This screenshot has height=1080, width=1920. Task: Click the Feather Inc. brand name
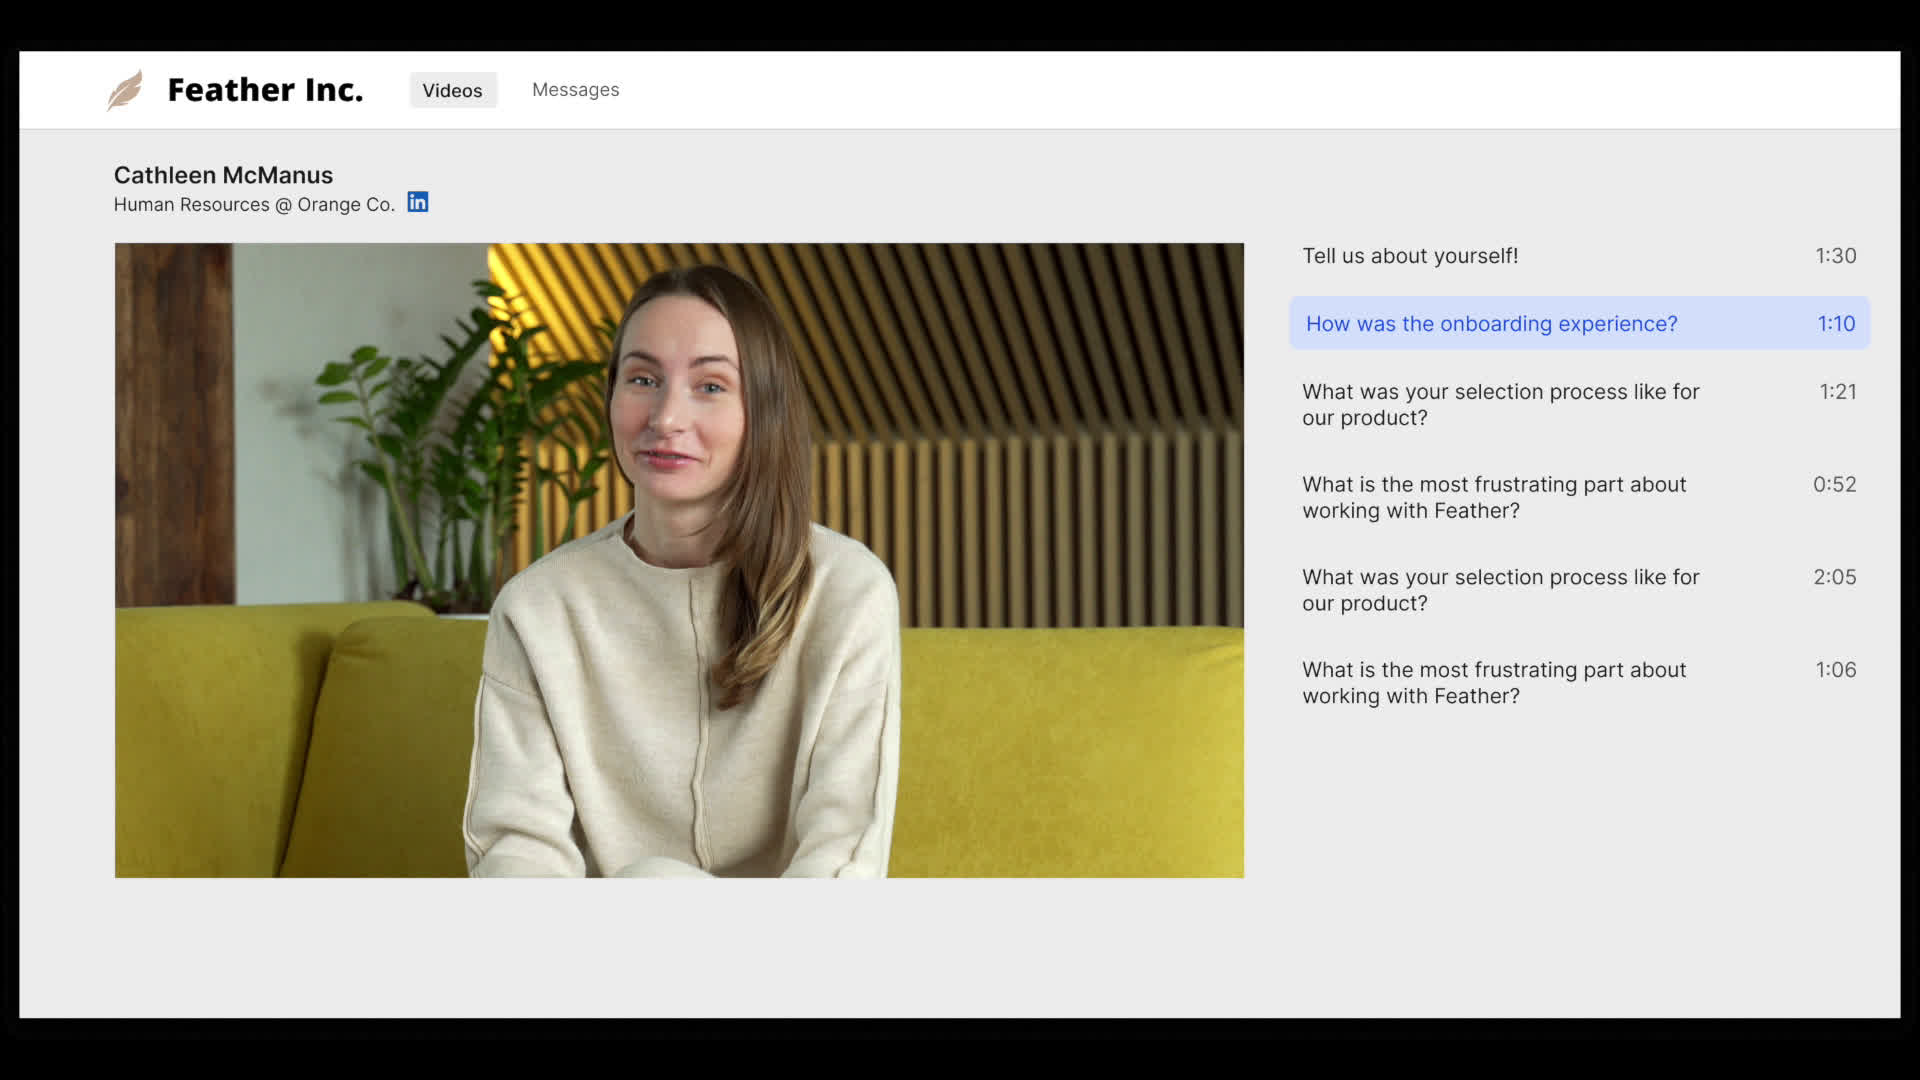(x=265, y=90)
